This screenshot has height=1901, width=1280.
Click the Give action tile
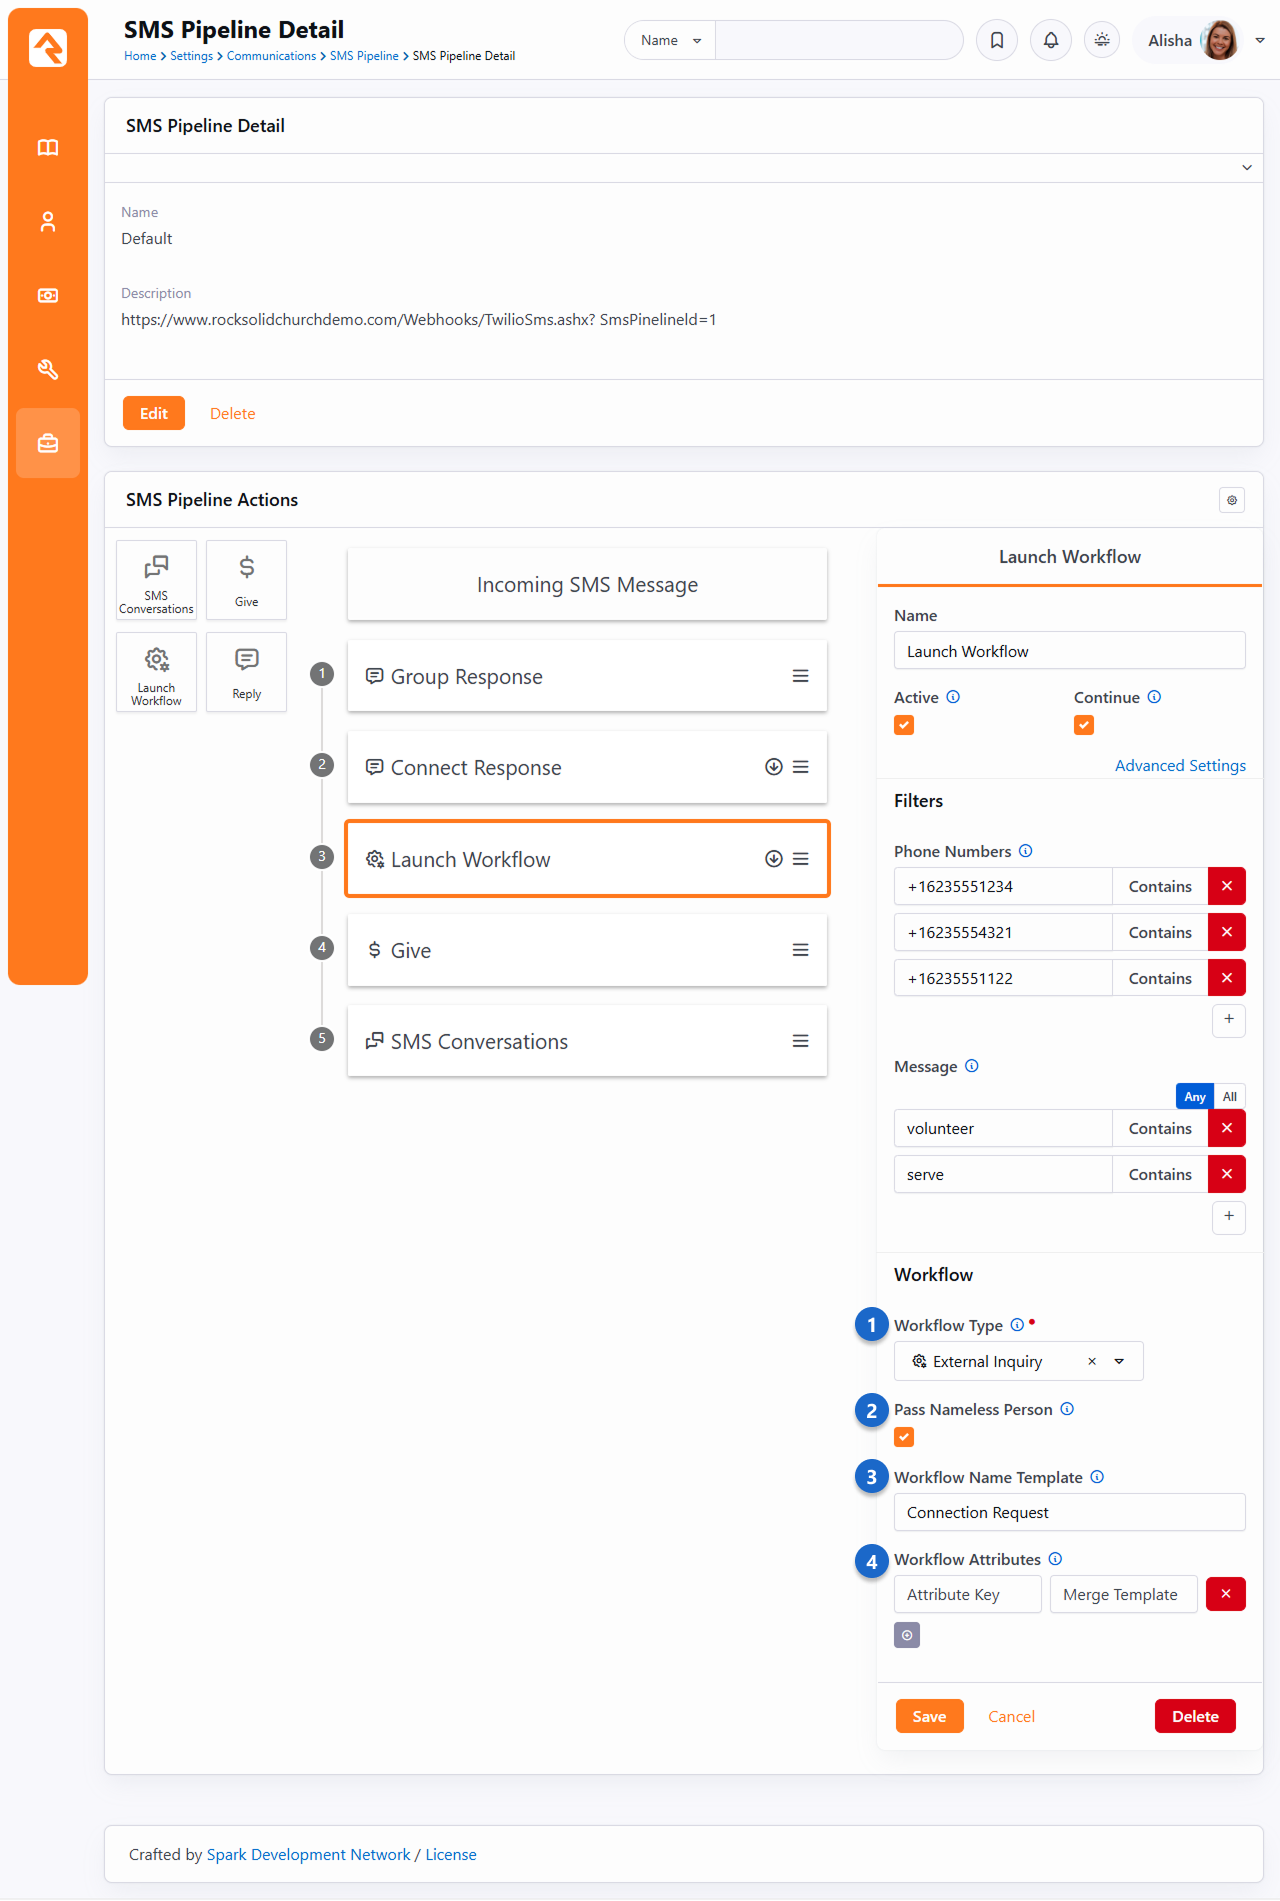[x=246, y=580]
